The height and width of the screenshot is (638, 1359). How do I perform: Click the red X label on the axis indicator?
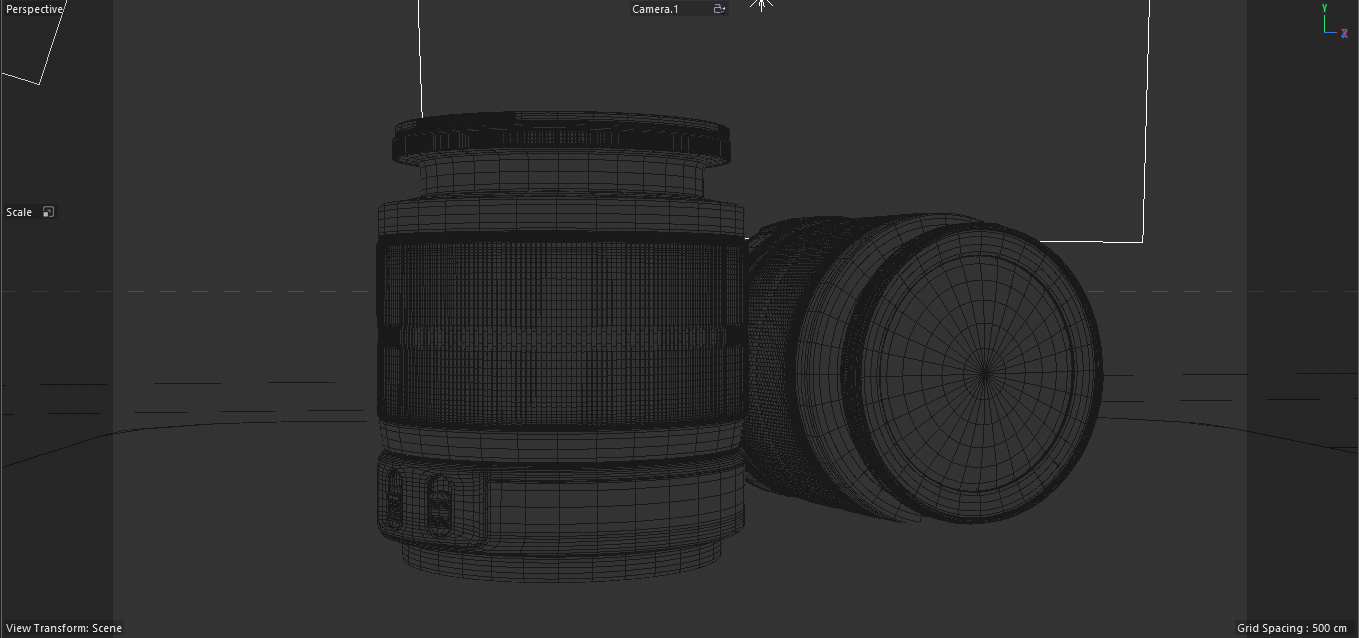point(1345,33)
